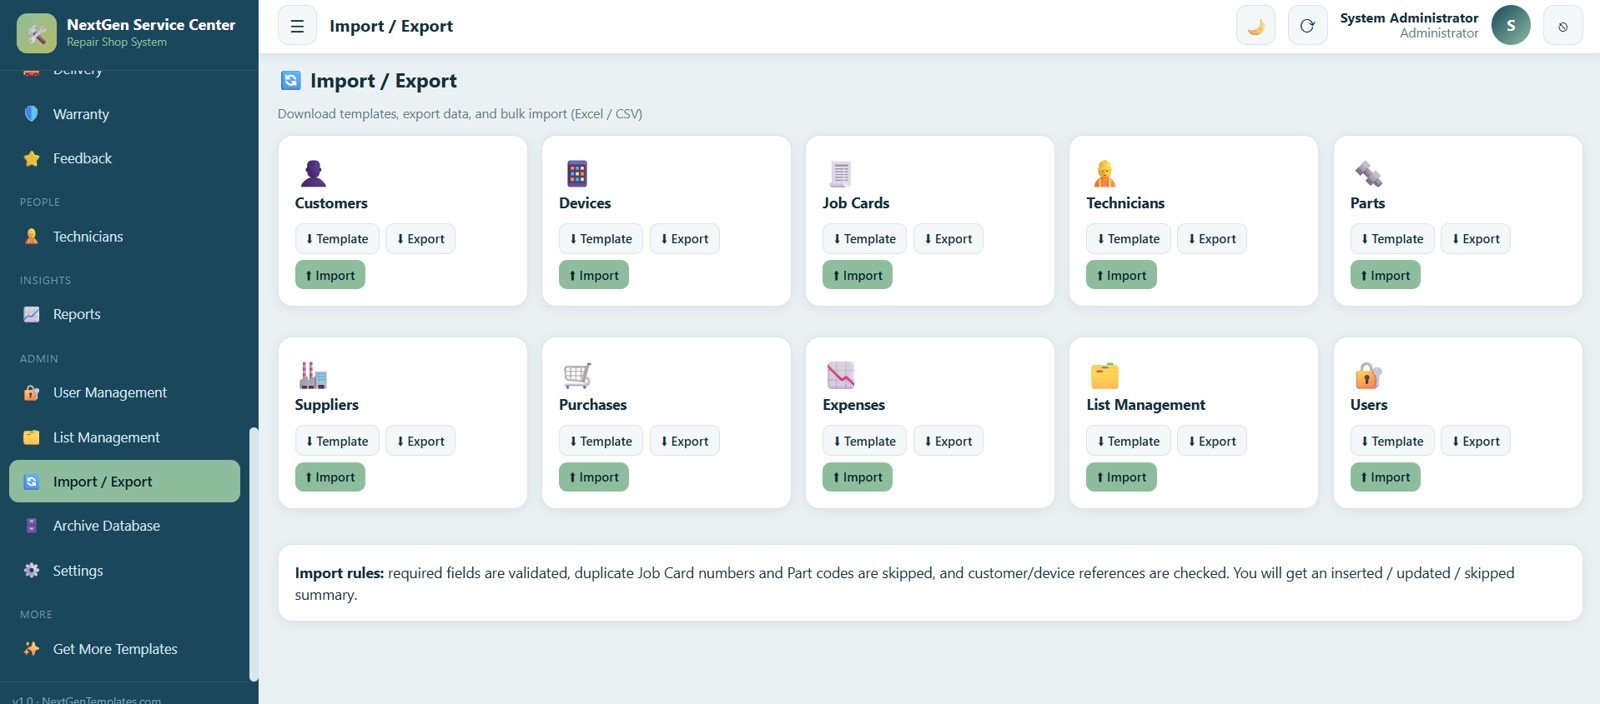This screenshot has width=1600, height=704.
Task: Switch to dark mode moon icon
Action: pos(1256,26)
